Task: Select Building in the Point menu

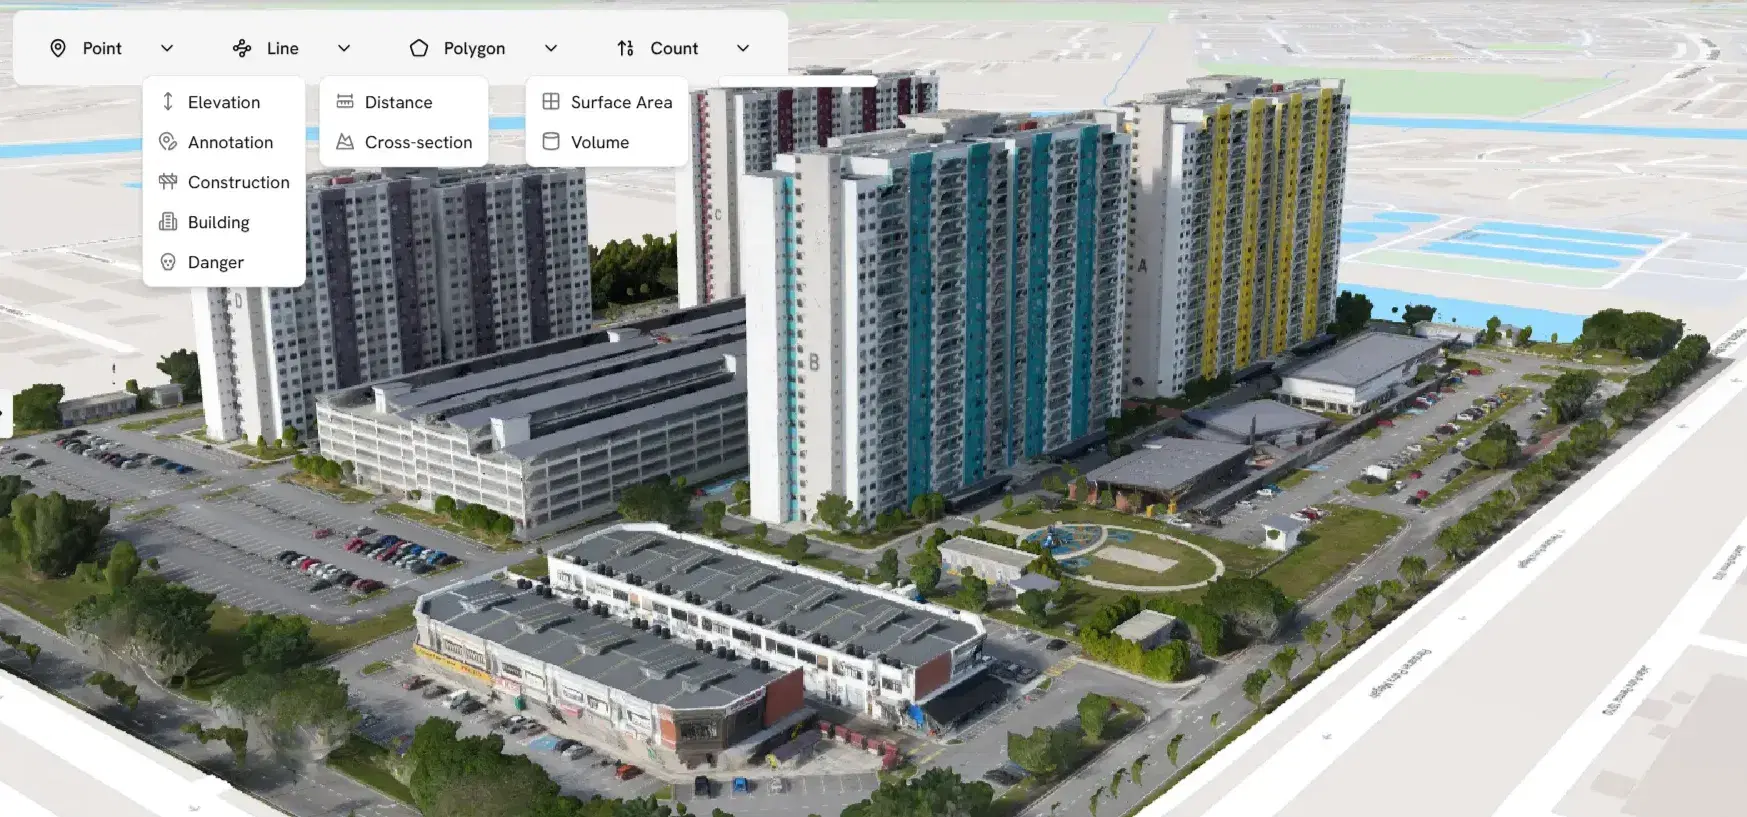Action: pos(218,222)
